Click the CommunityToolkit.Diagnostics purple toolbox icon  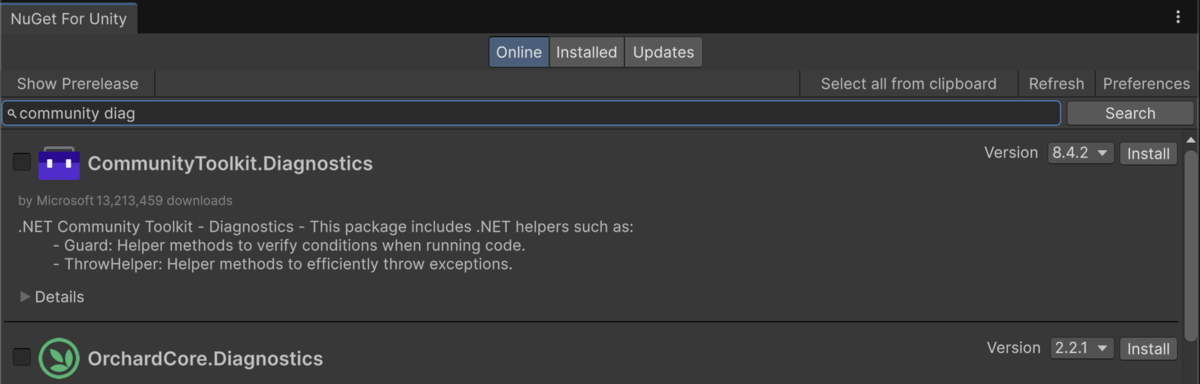pyautogui.click(x=59, y=162)
